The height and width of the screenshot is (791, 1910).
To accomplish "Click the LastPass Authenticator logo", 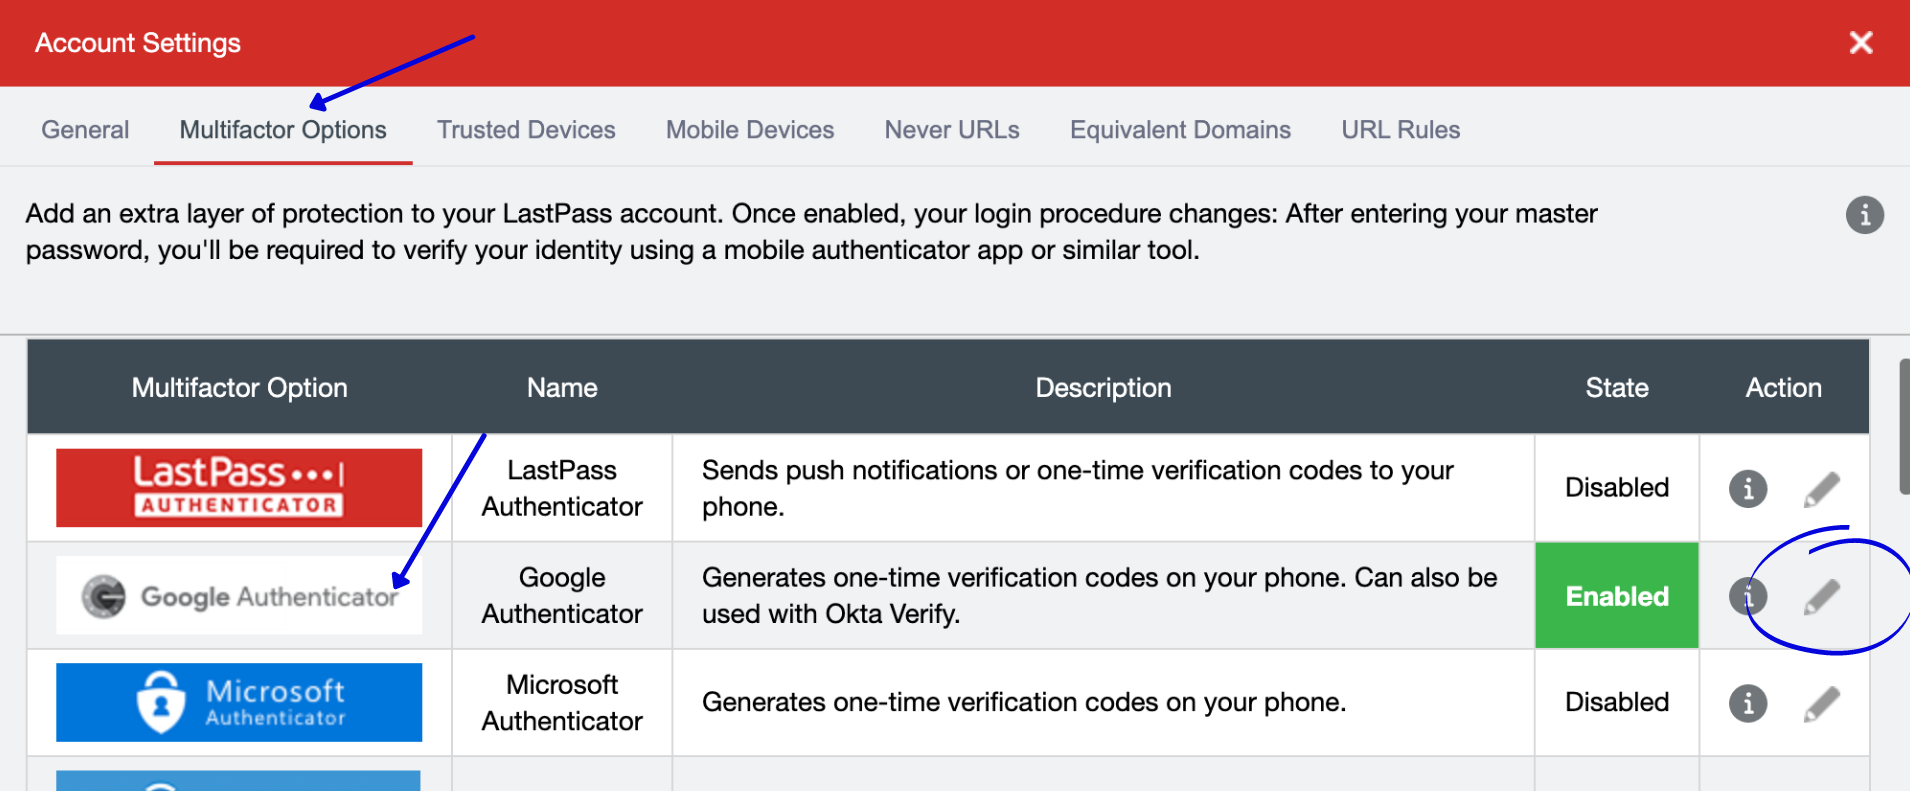I will pos(239,488).
